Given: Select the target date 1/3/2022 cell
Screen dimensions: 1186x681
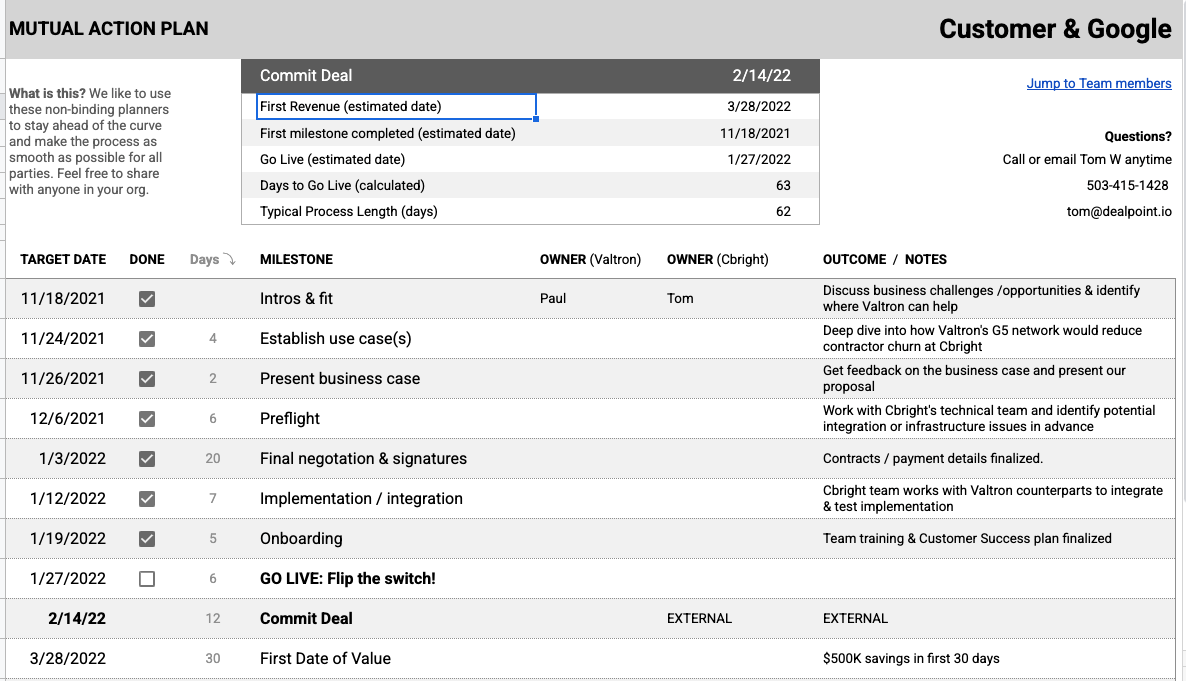Looking at the screenshot, I should pos(72,459).
